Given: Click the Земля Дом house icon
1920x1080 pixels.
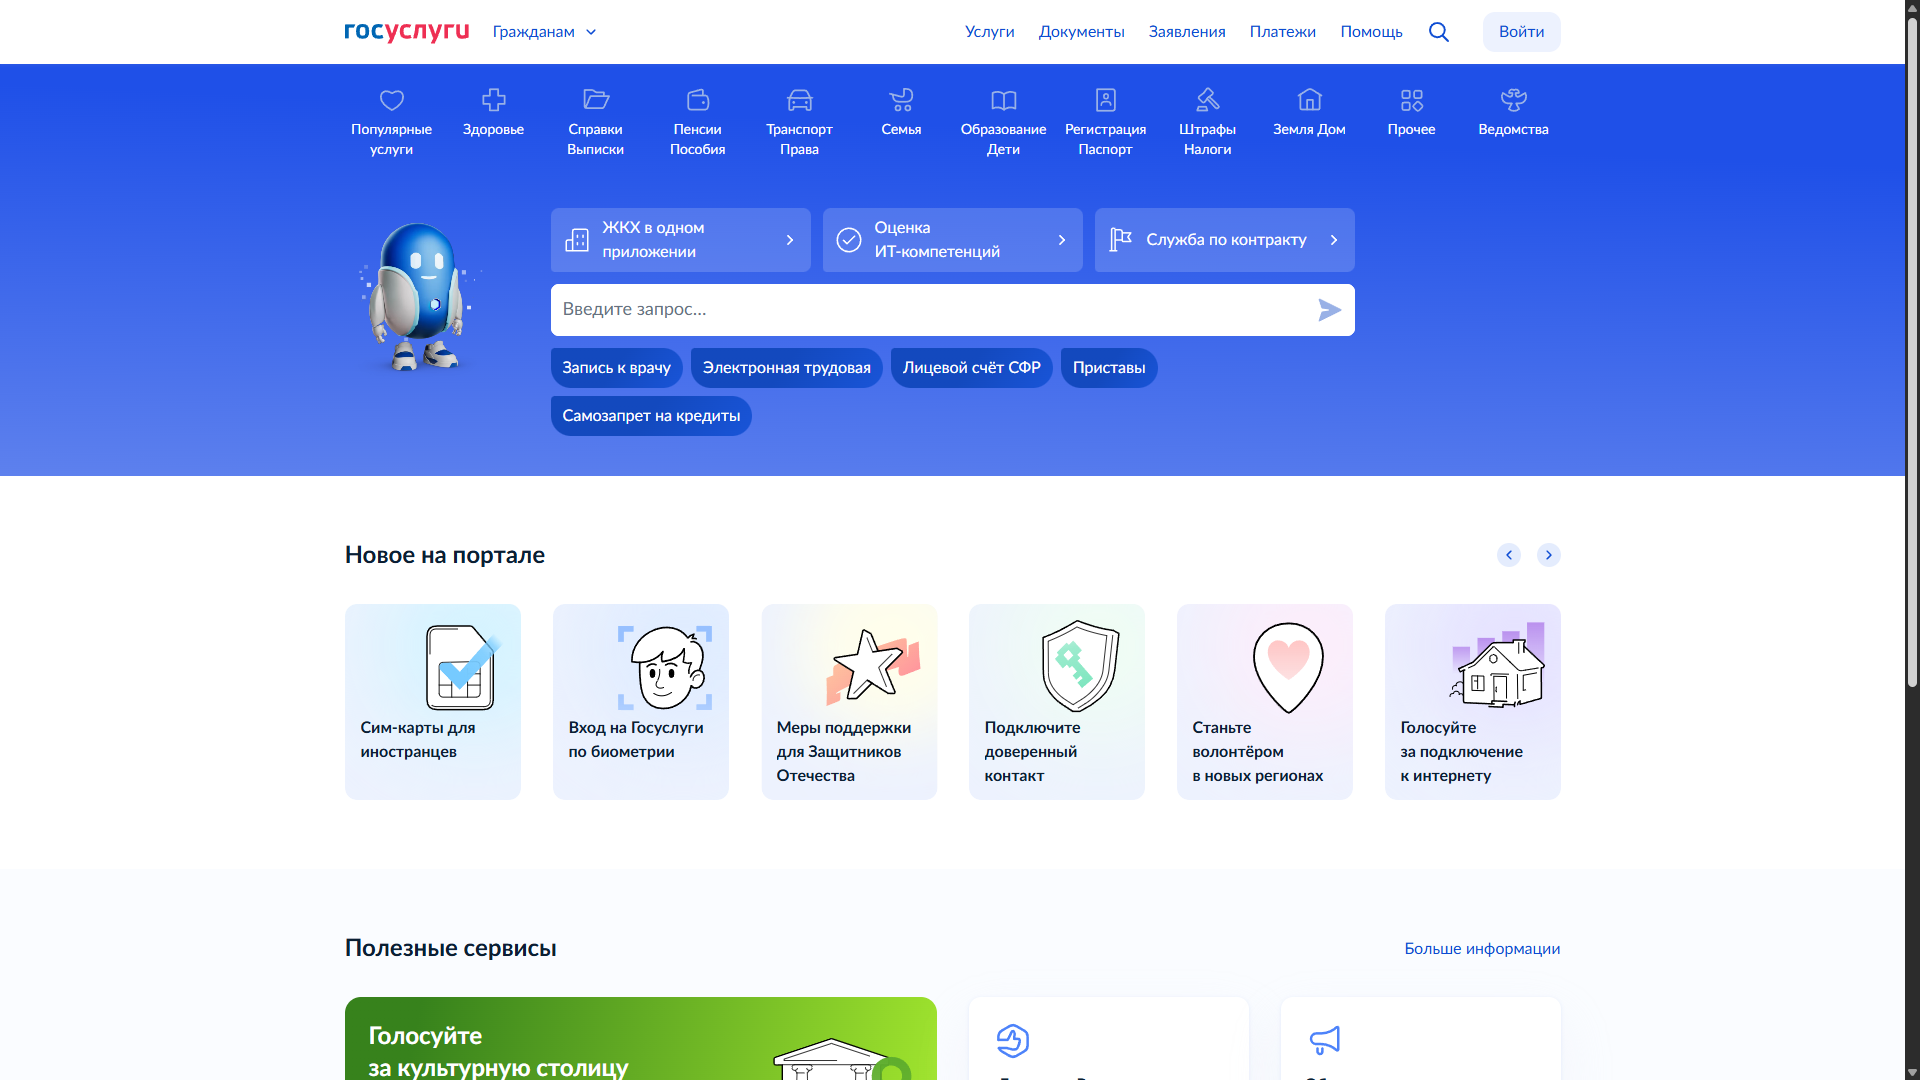Looking at the screenshot, I should pos(1309,101).
